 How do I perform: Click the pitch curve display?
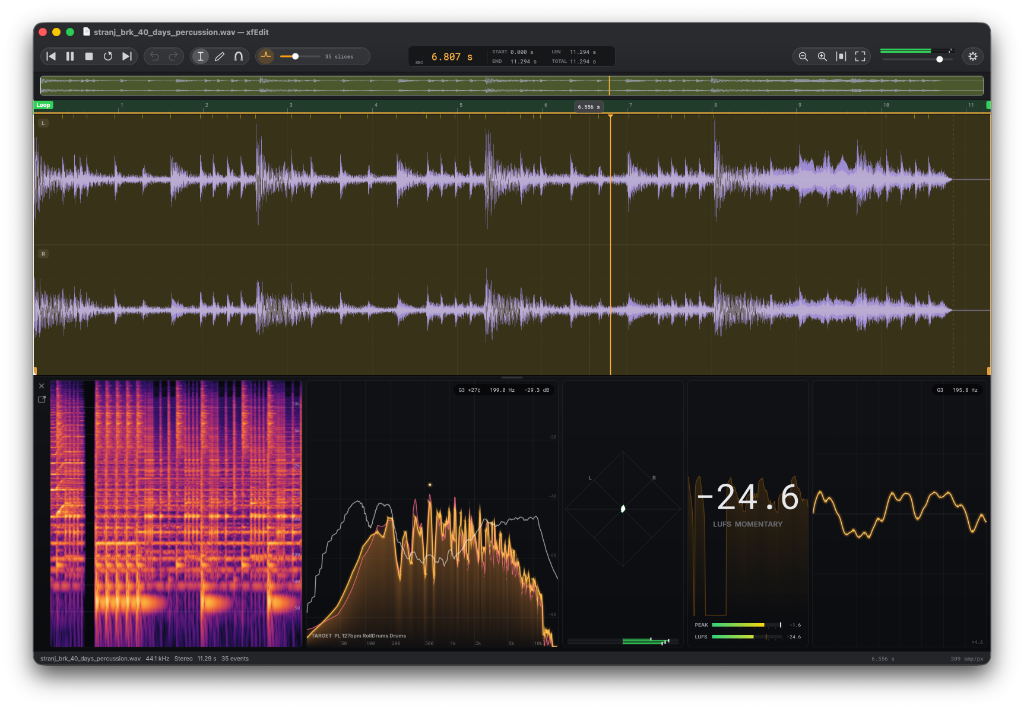pyautogui.click(x=900, y=514)
